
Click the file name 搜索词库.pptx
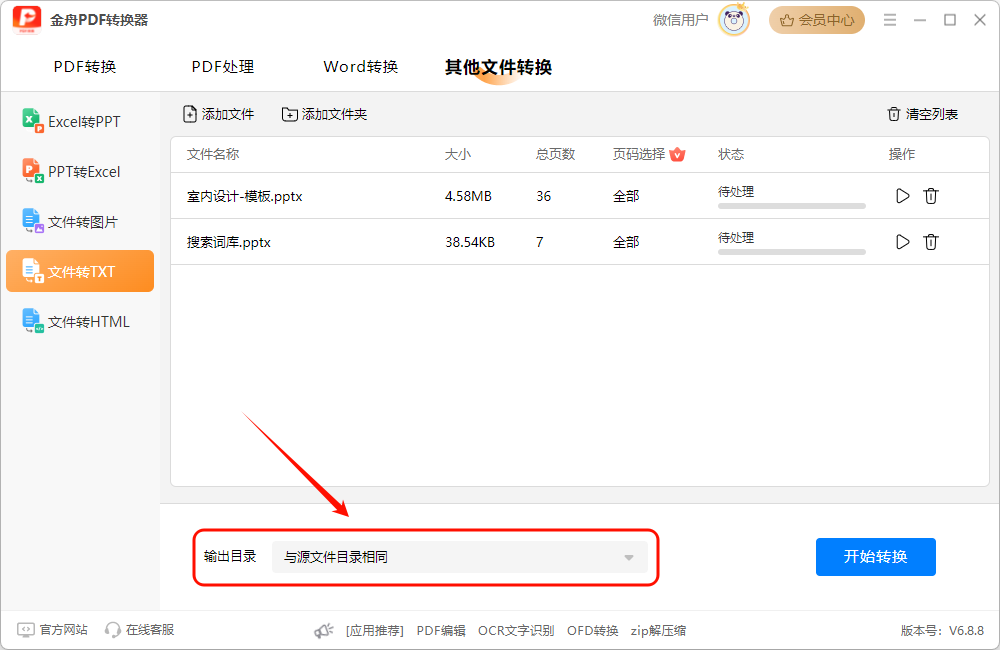pyautogui.click(x=228, y=242)
